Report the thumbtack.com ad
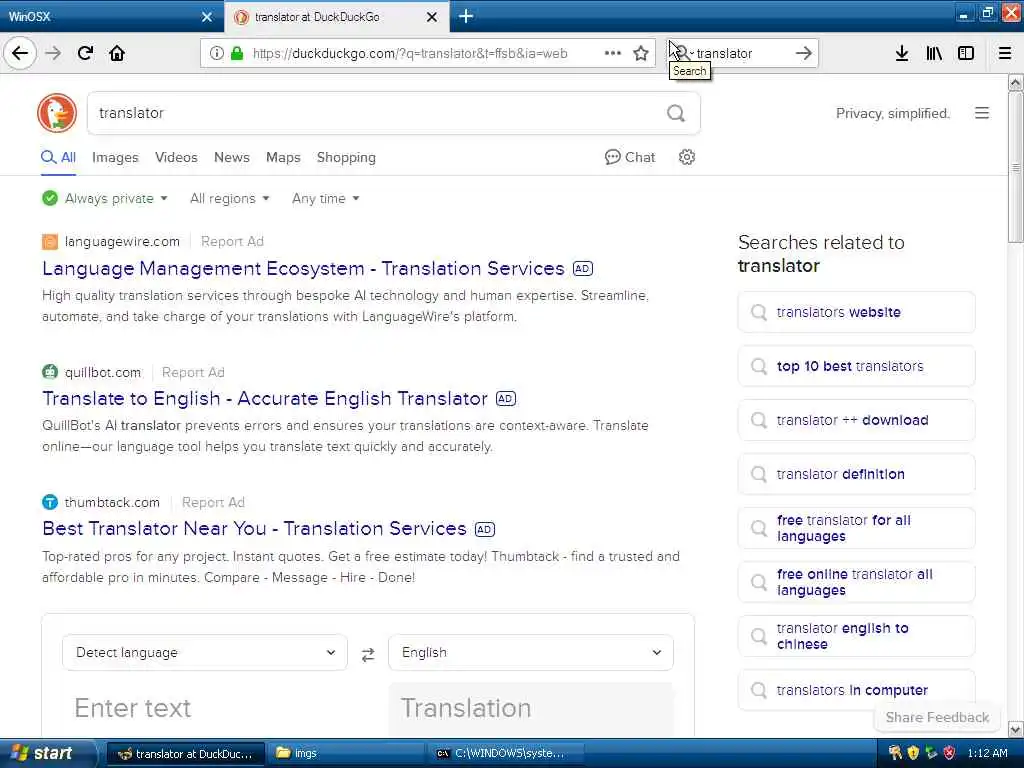Image resolution: width=1024 pixels, height=768 pixels. [213, 502]
